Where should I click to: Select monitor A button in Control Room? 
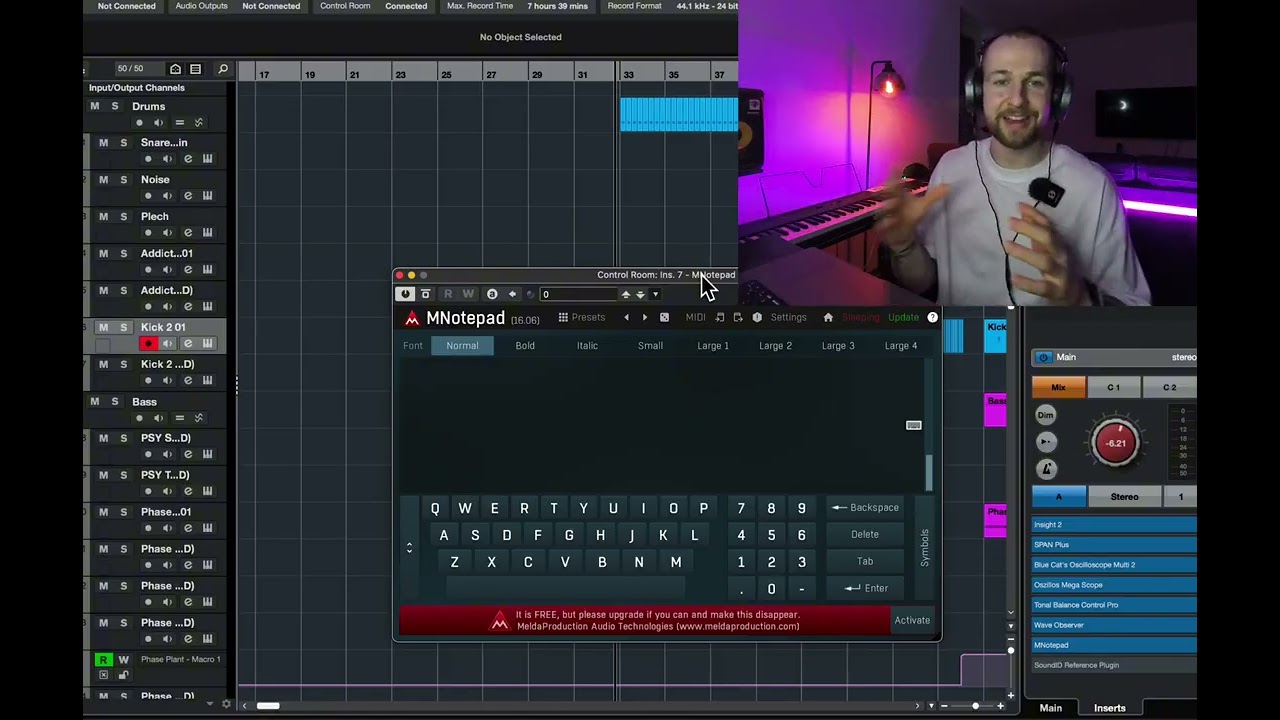tap(1058, 497)
